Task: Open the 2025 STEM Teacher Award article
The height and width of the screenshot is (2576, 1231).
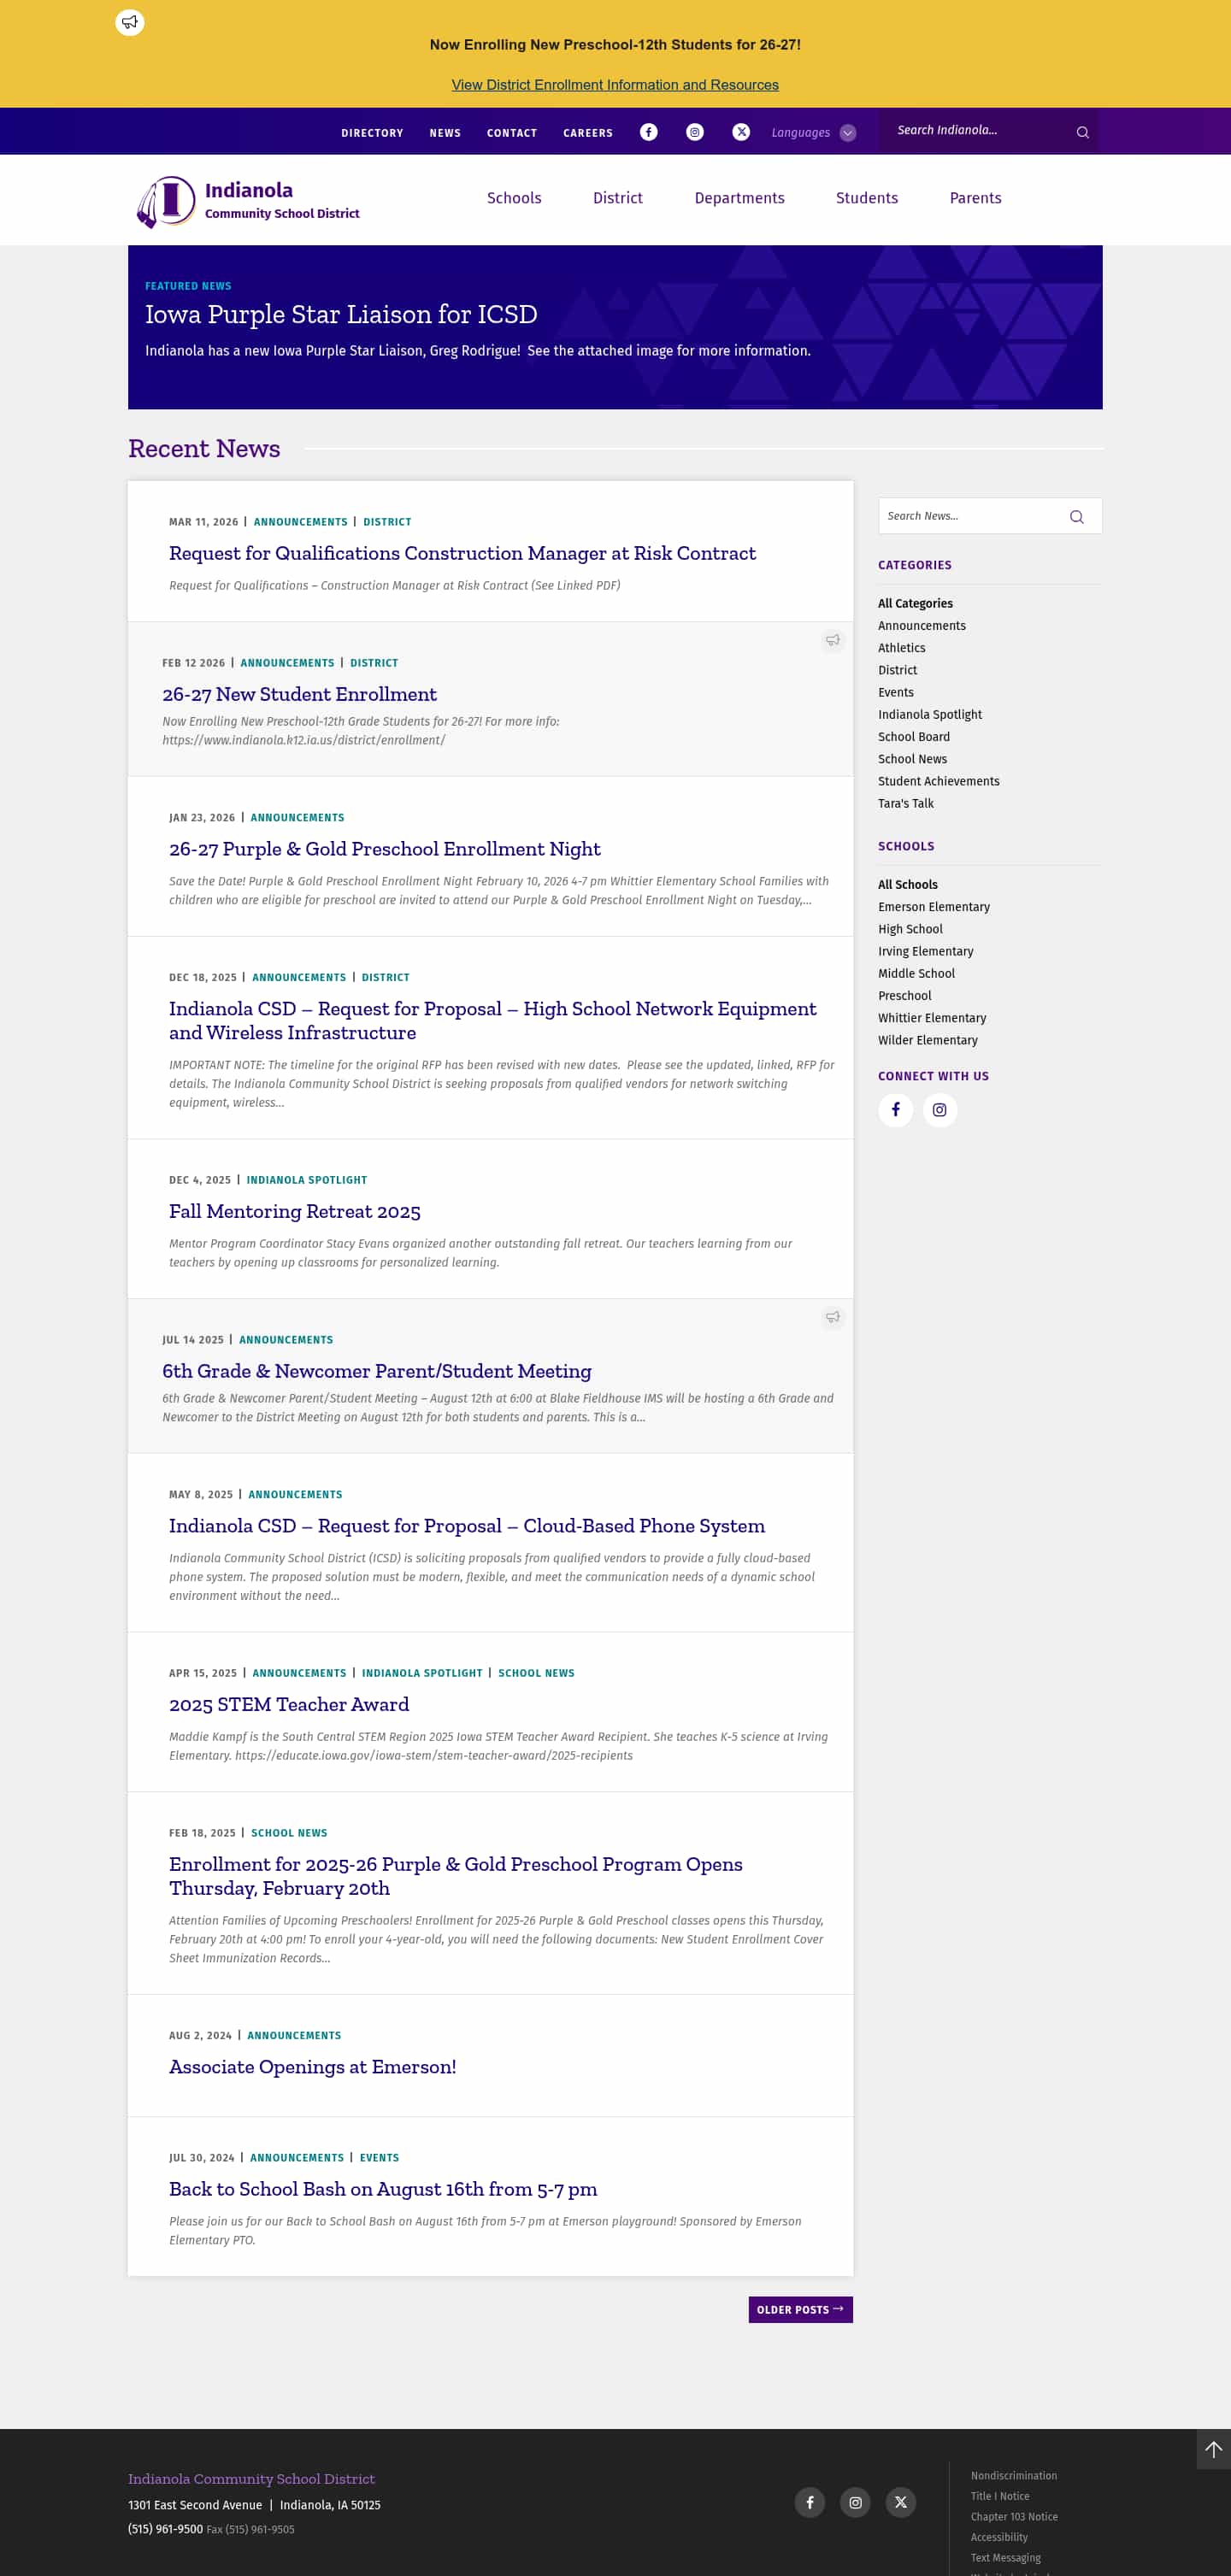Action: click(289, 1704)
